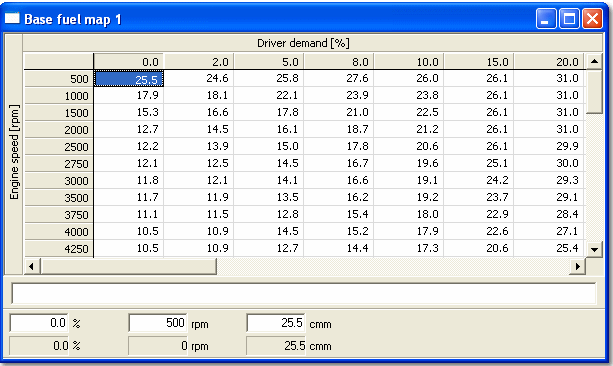Select cell 23.9 in the 1000 rpm row
Viewport: 613px width, 366px height.
pos(339,95)
